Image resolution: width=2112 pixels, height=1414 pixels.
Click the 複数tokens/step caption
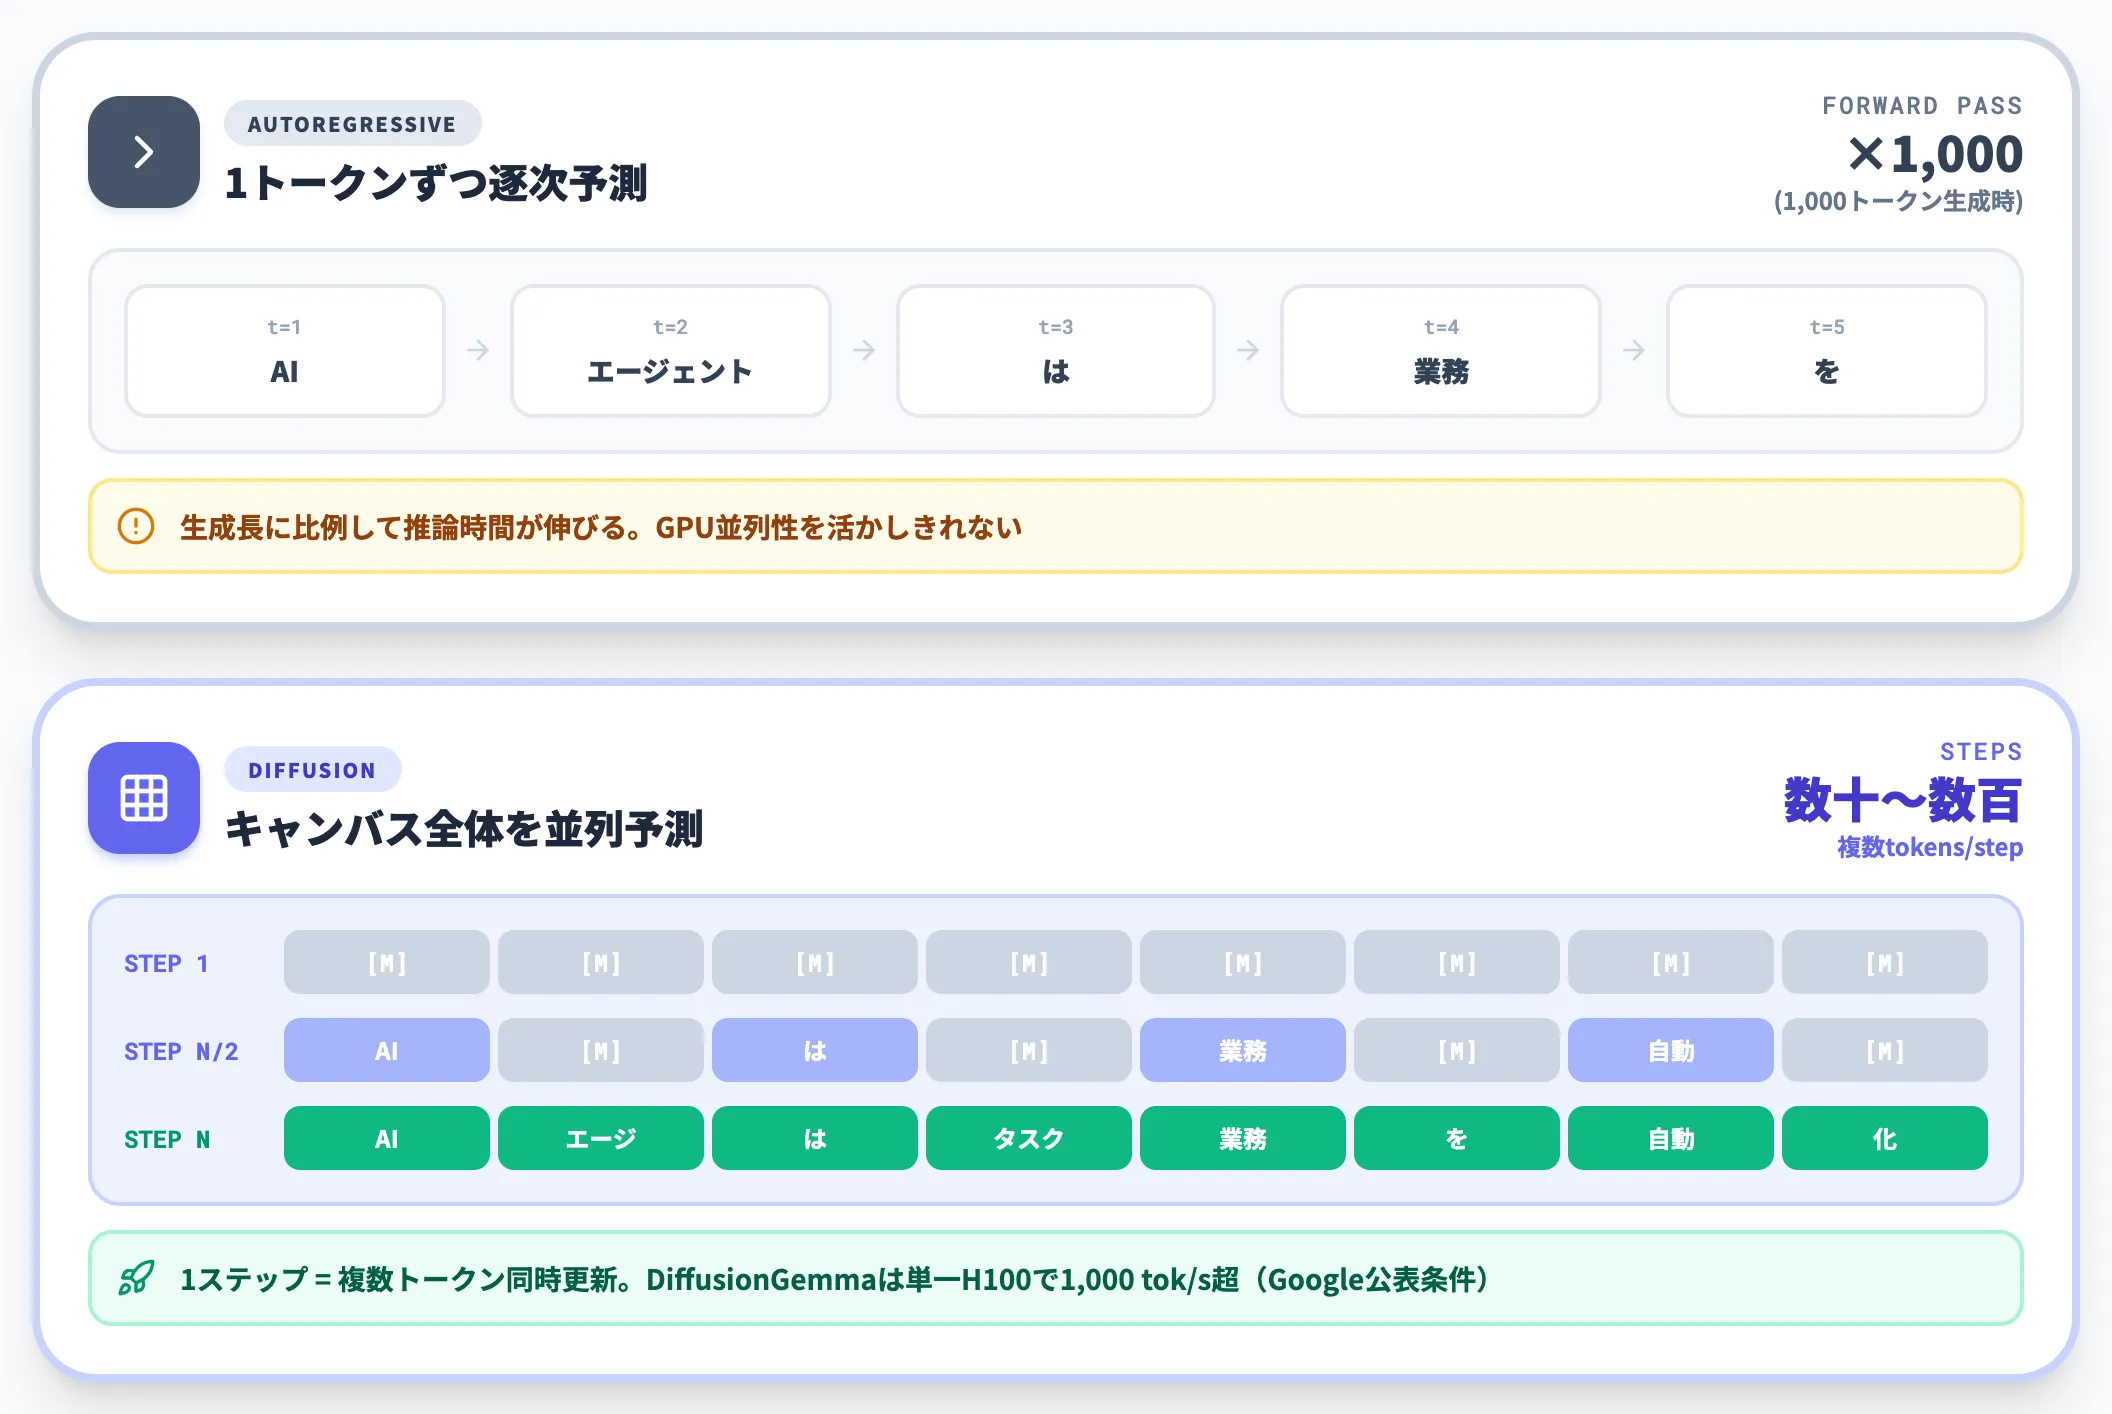(x=1930, y=847)
